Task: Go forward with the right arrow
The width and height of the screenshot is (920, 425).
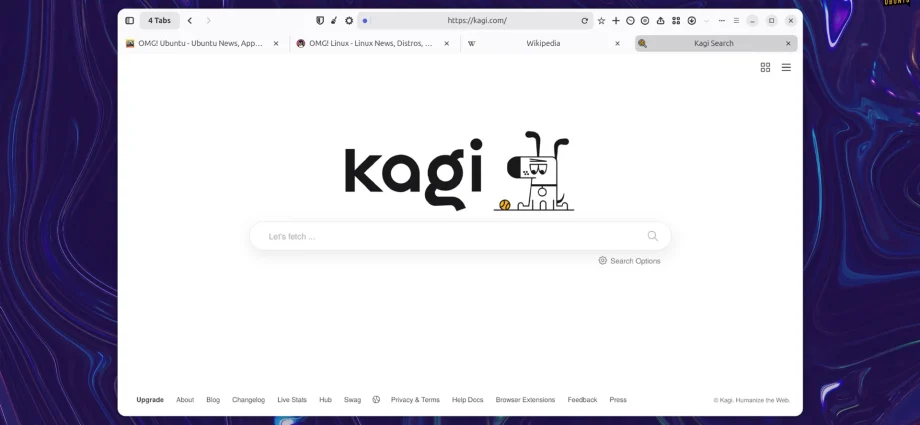Action: pos(208,21)
